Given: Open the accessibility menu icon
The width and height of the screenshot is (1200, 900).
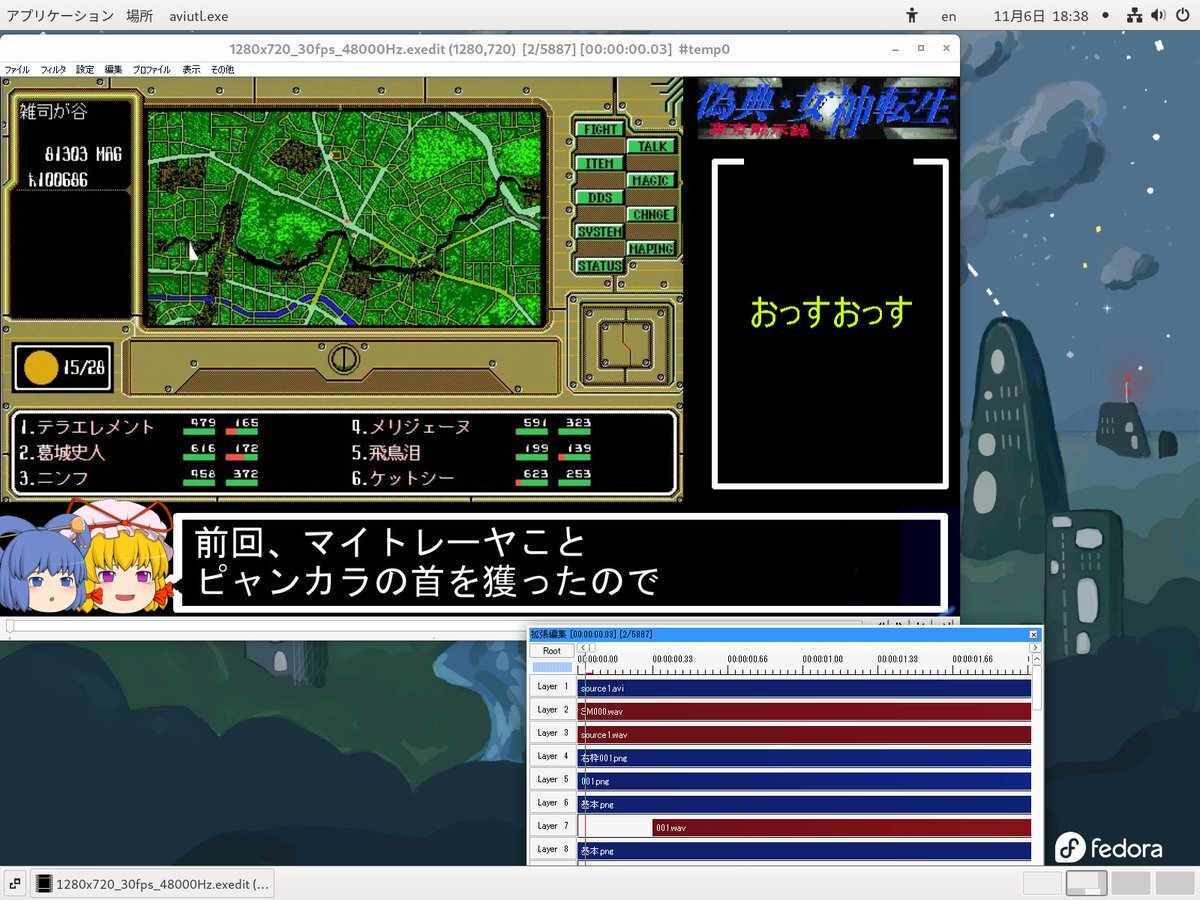Looking at the screenshot, I should click(911, 16).
